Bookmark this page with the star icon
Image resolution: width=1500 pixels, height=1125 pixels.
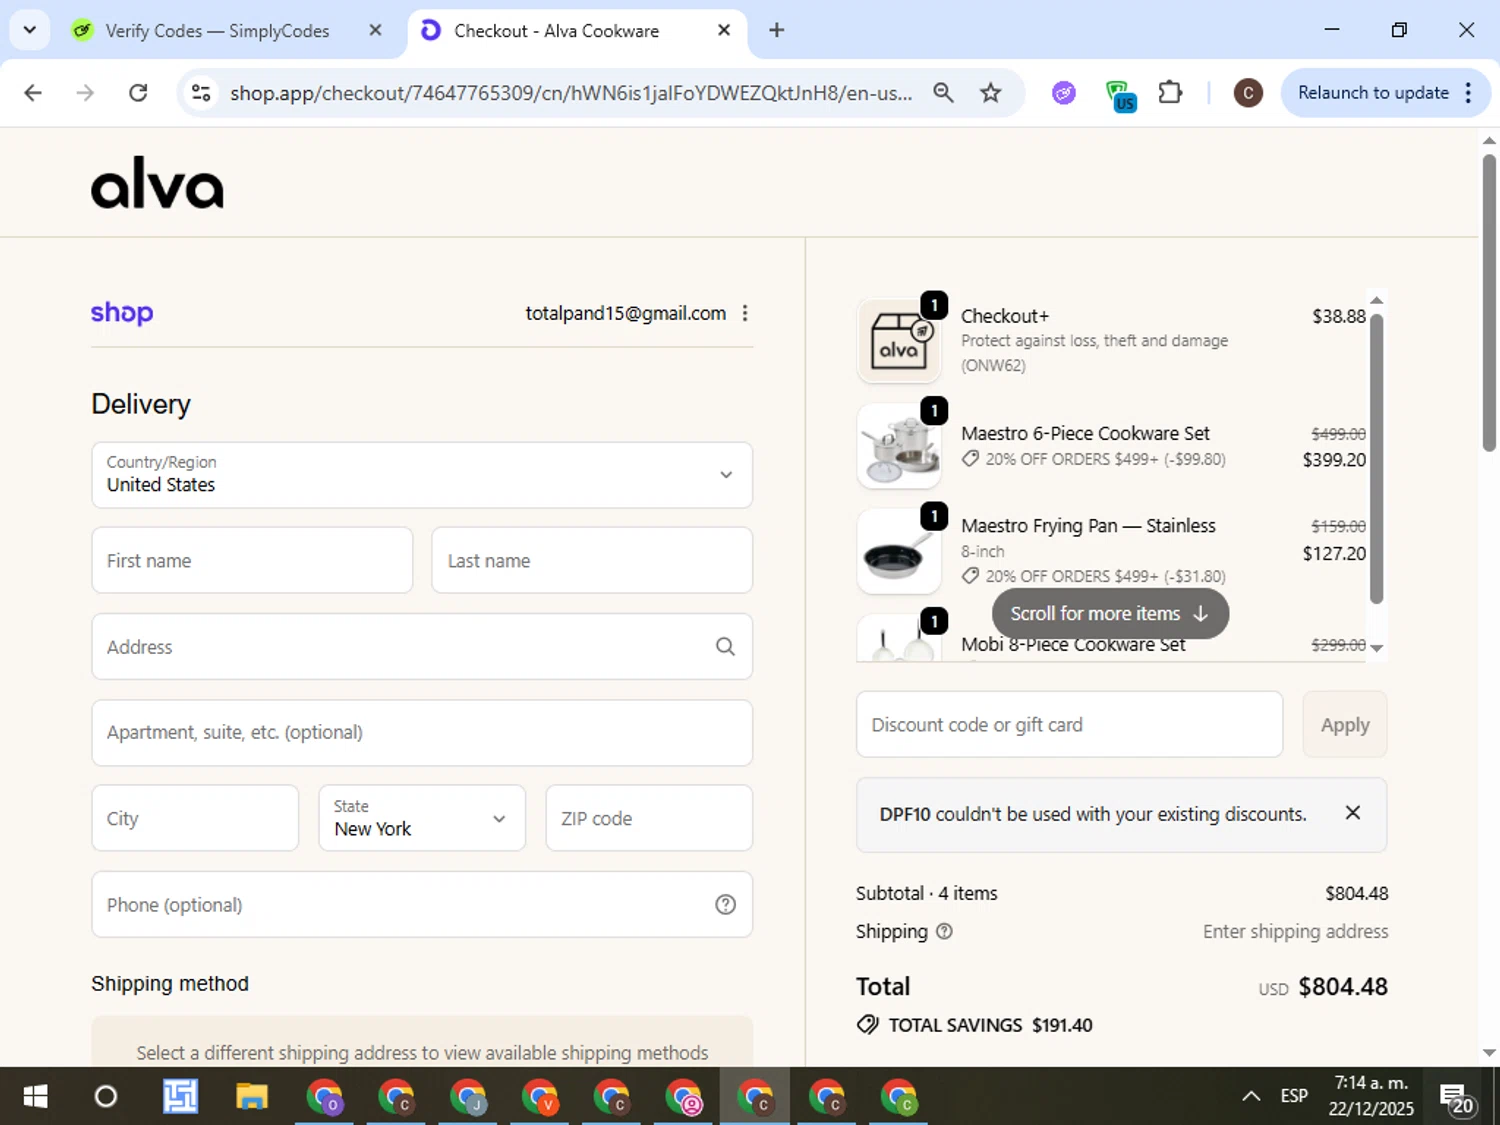990,93
